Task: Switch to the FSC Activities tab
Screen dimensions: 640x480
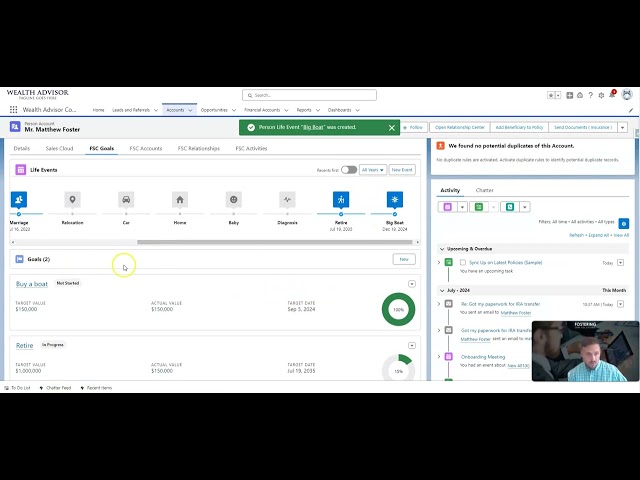Action: coord(251,149)
